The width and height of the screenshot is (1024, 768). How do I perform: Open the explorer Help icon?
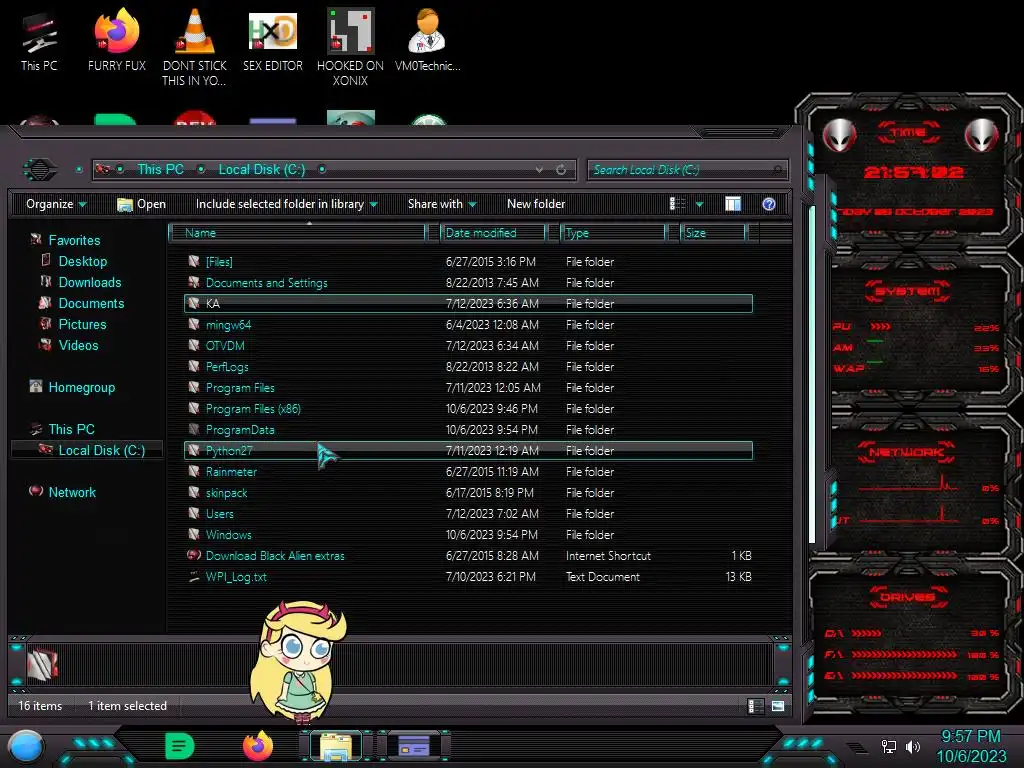(769, 204)
